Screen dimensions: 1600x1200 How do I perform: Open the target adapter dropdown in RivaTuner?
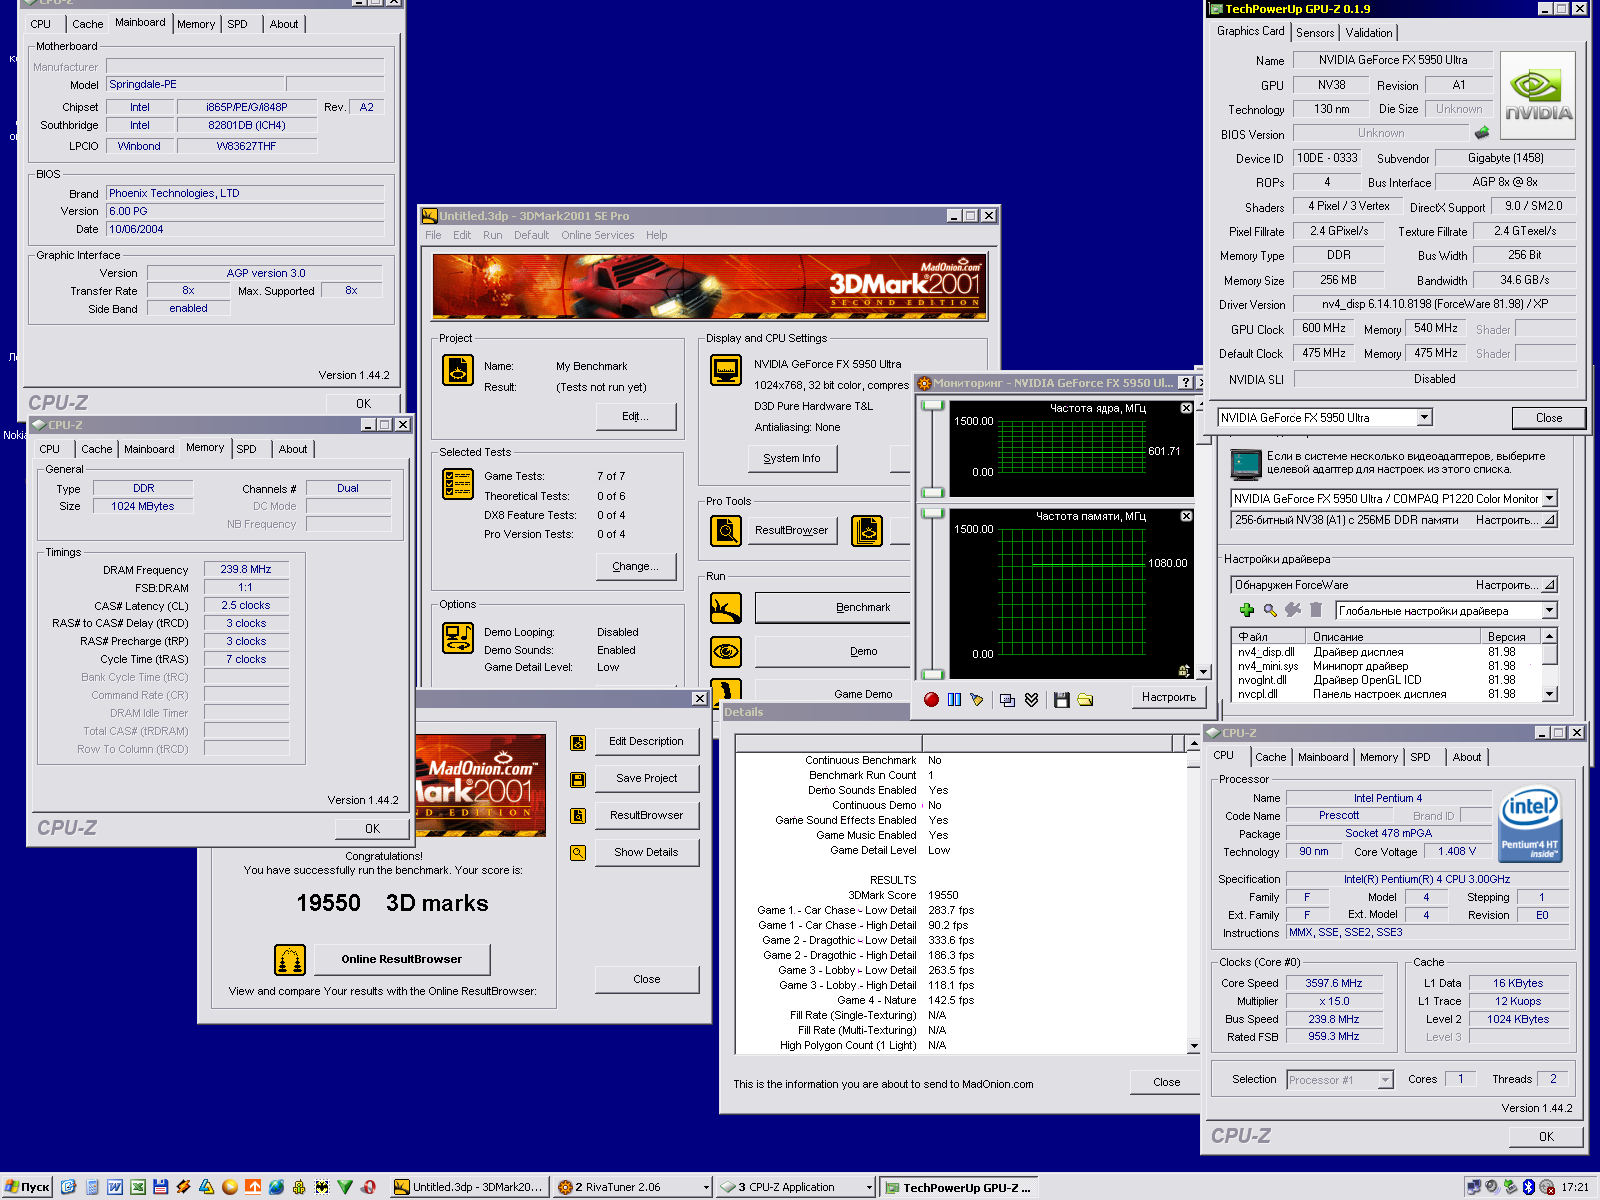click(1549, 498)
